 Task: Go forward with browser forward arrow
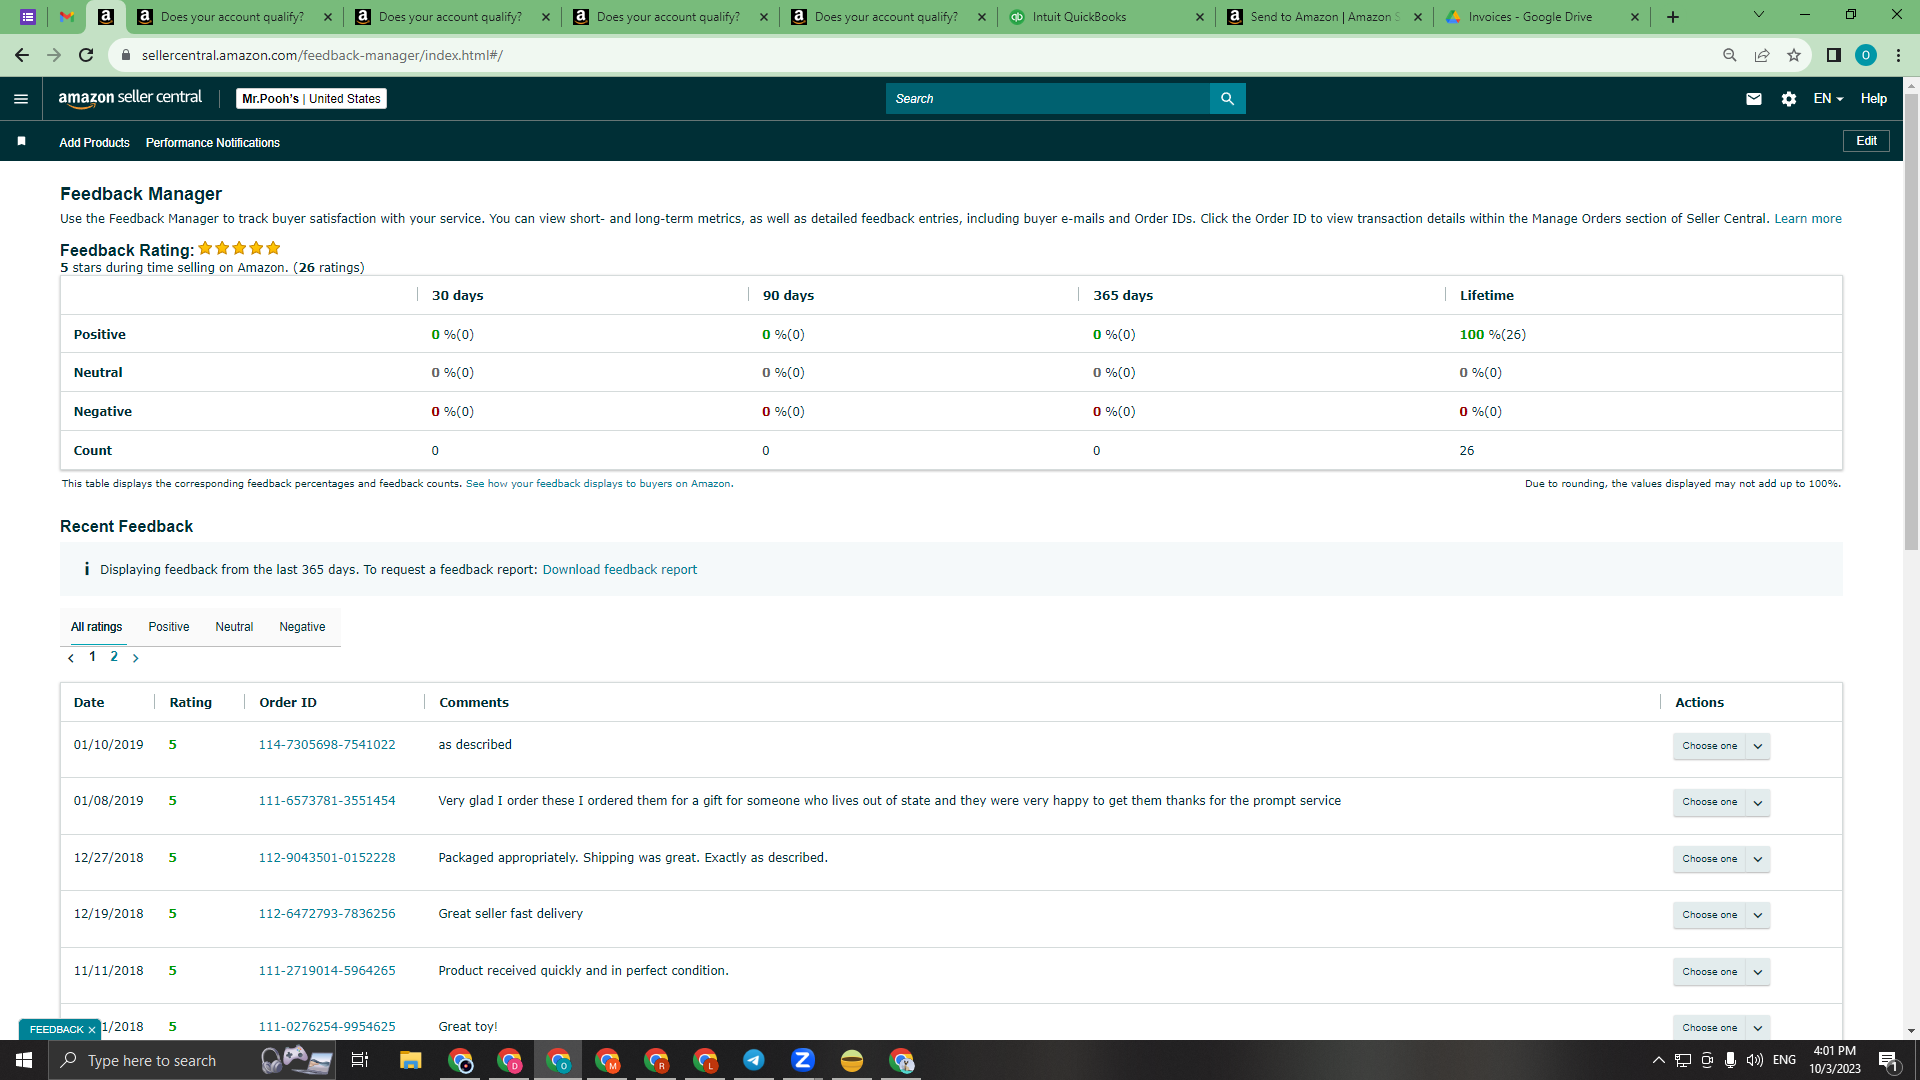(x=54, y=55)
